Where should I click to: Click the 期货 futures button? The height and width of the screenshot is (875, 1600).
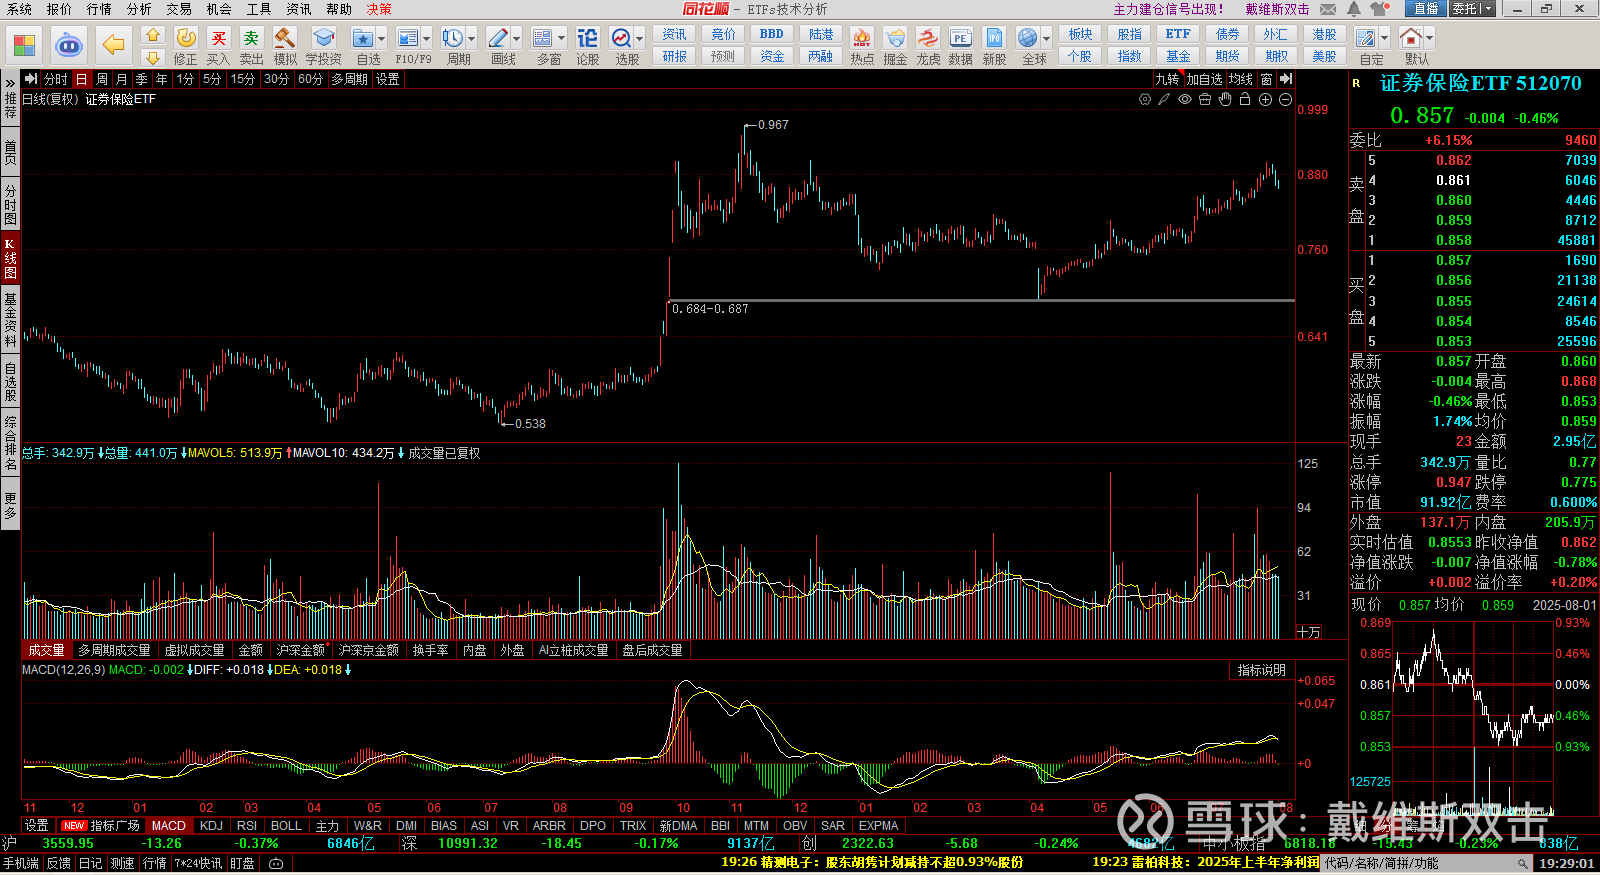1227,57
